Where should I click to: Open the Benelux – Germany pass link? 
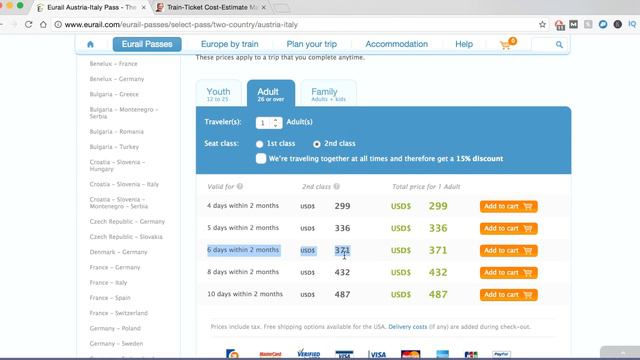click(117, 79)
